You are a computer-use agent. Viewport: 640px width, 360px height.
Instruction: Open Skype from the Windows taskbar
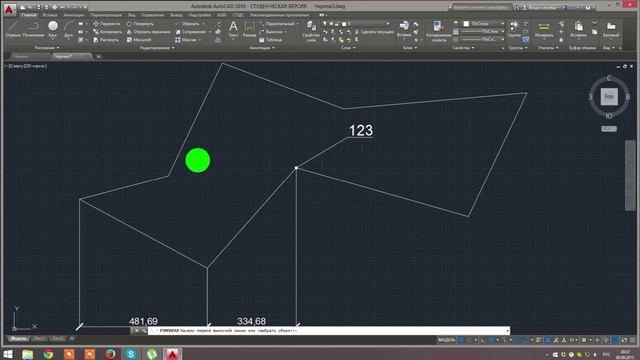click(x=131, y=353)
